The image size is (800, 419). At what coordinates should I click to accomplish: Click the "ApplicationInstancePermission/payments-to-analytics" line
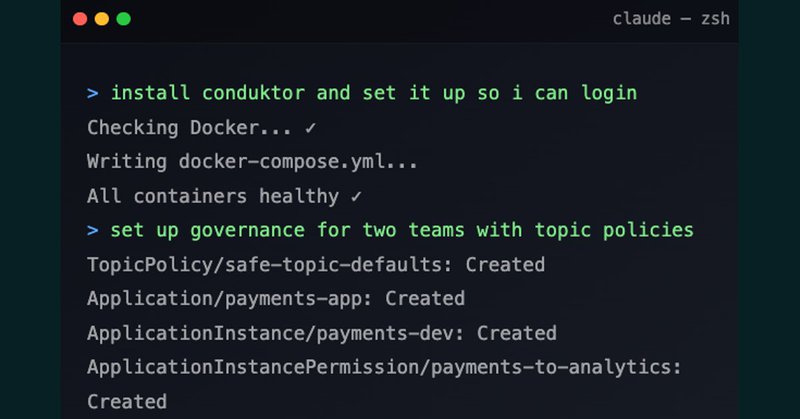[379, 367]
